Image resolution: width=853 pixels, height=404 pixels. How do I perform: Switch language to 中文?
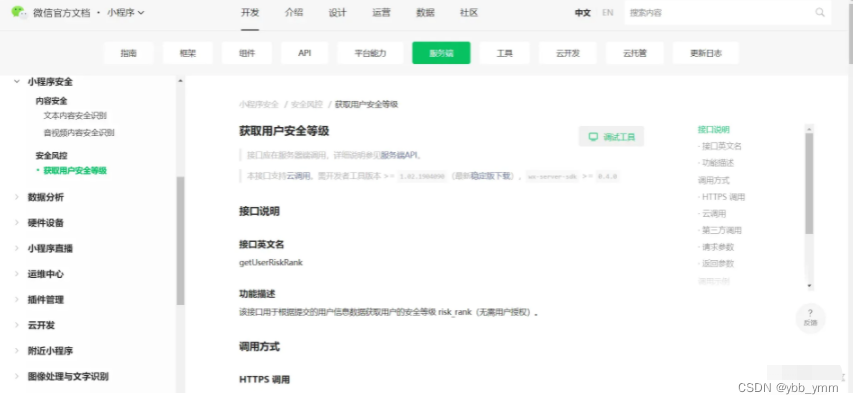point(583,13)
